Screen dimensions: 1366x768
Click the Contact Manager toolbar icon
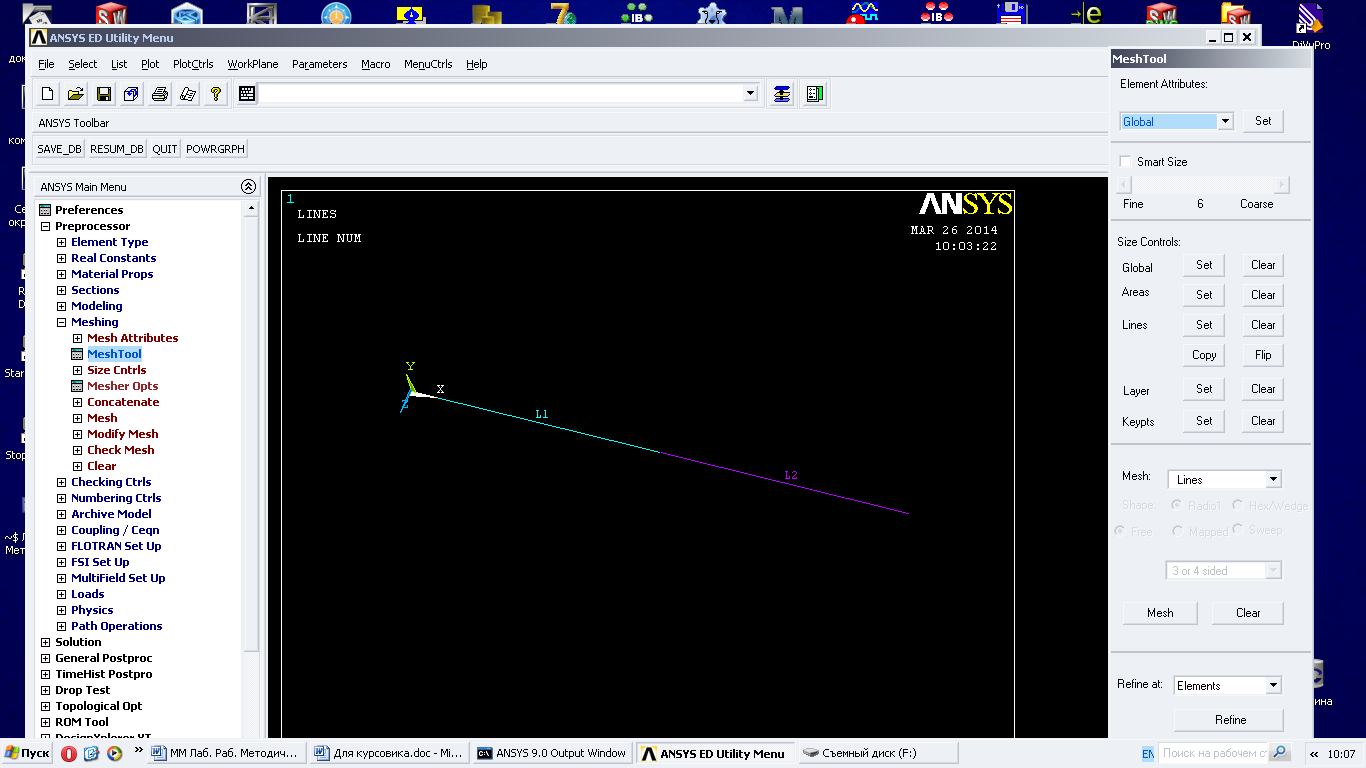click(814, 94)
